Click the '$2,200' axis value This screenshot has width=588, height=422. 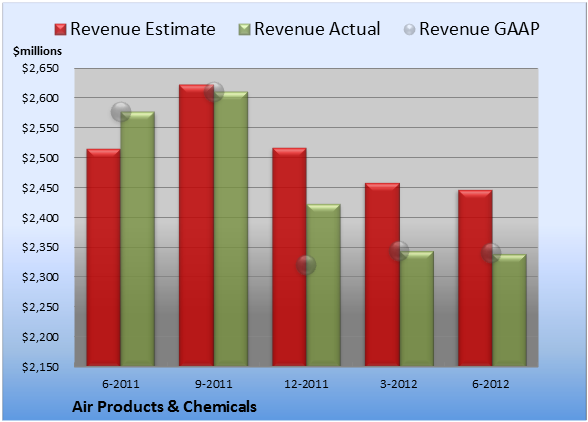click(x=40, y=337)
